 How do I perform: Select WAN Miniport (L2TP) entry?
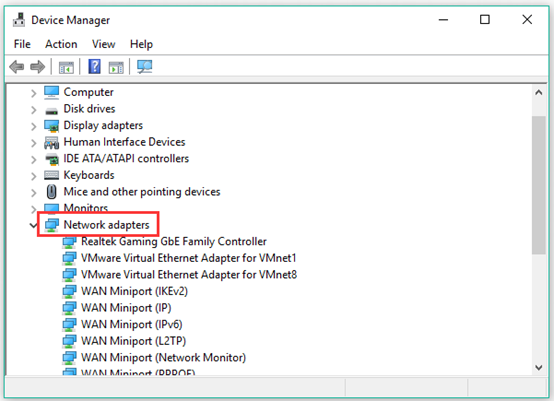tap(134, 341)
